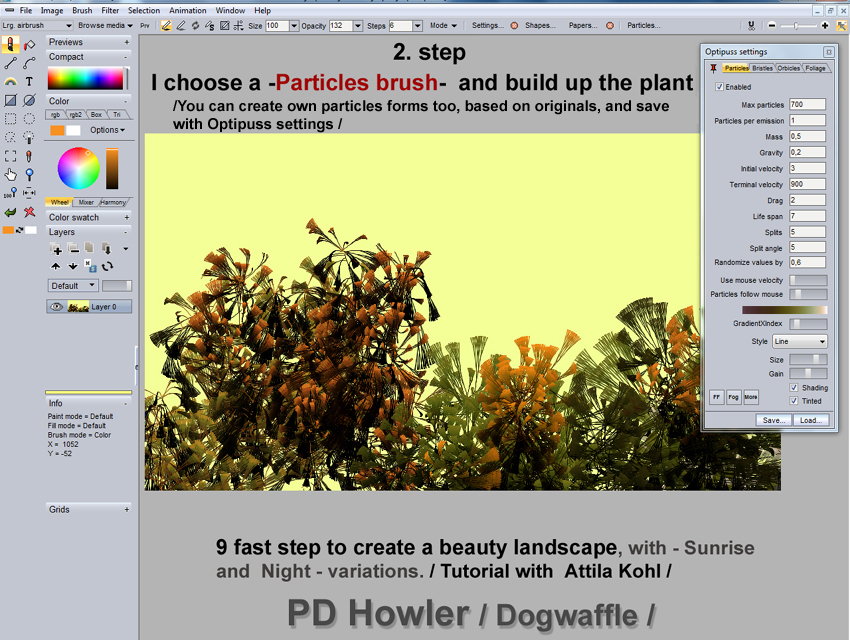Click the compact rainbow color spectrum bar
850x640 pixels.
[85, 79]
